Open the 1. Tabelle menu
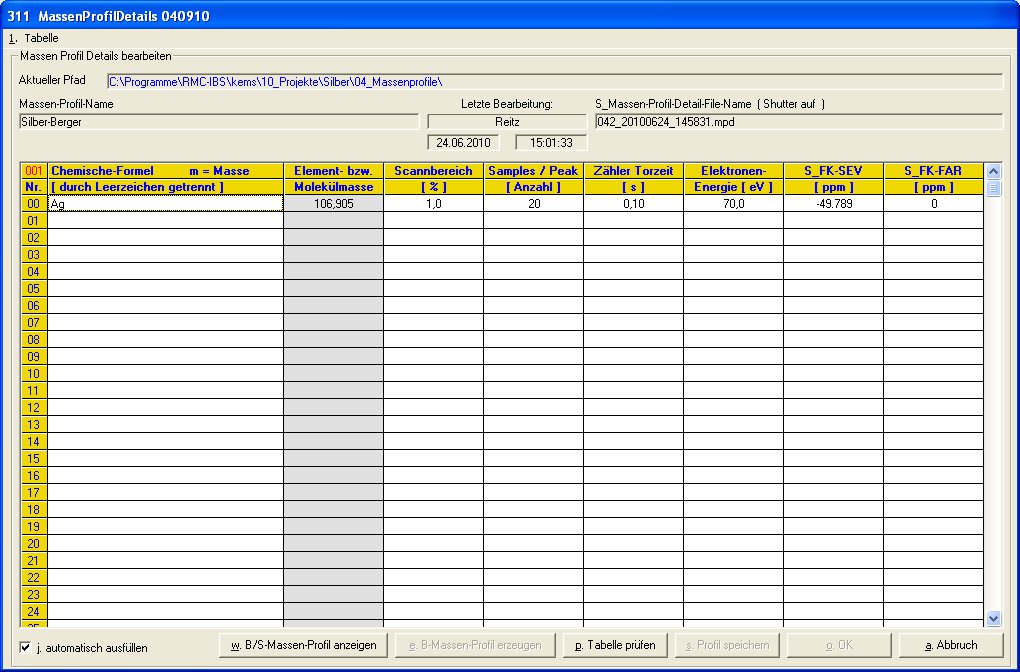1020x672 pixels. [x=34, y=38]
